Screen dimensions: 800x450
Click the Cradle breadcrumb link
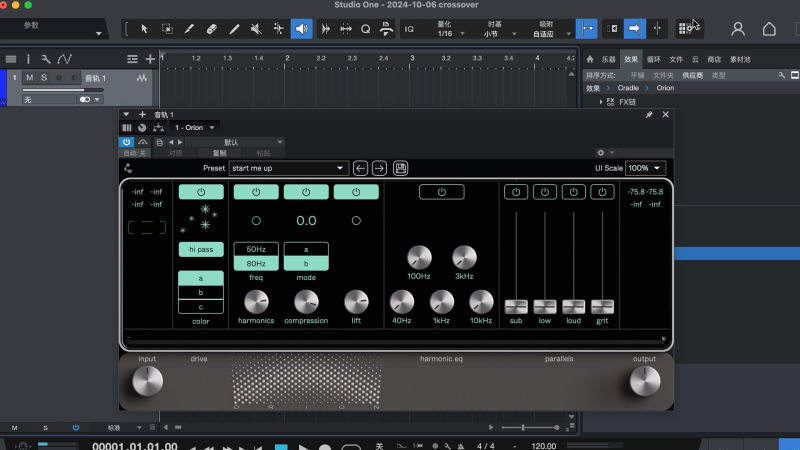pos(628,88)
